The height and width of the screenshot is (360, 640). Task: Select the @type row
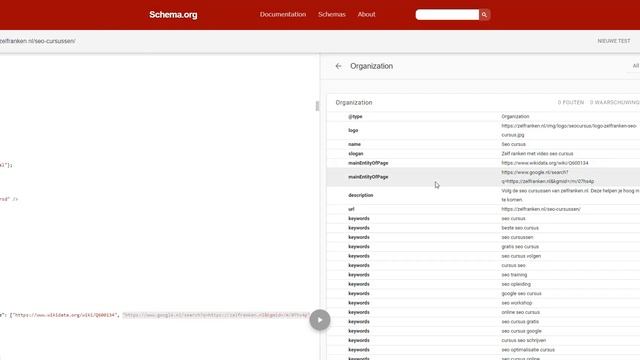click(483, 117)
